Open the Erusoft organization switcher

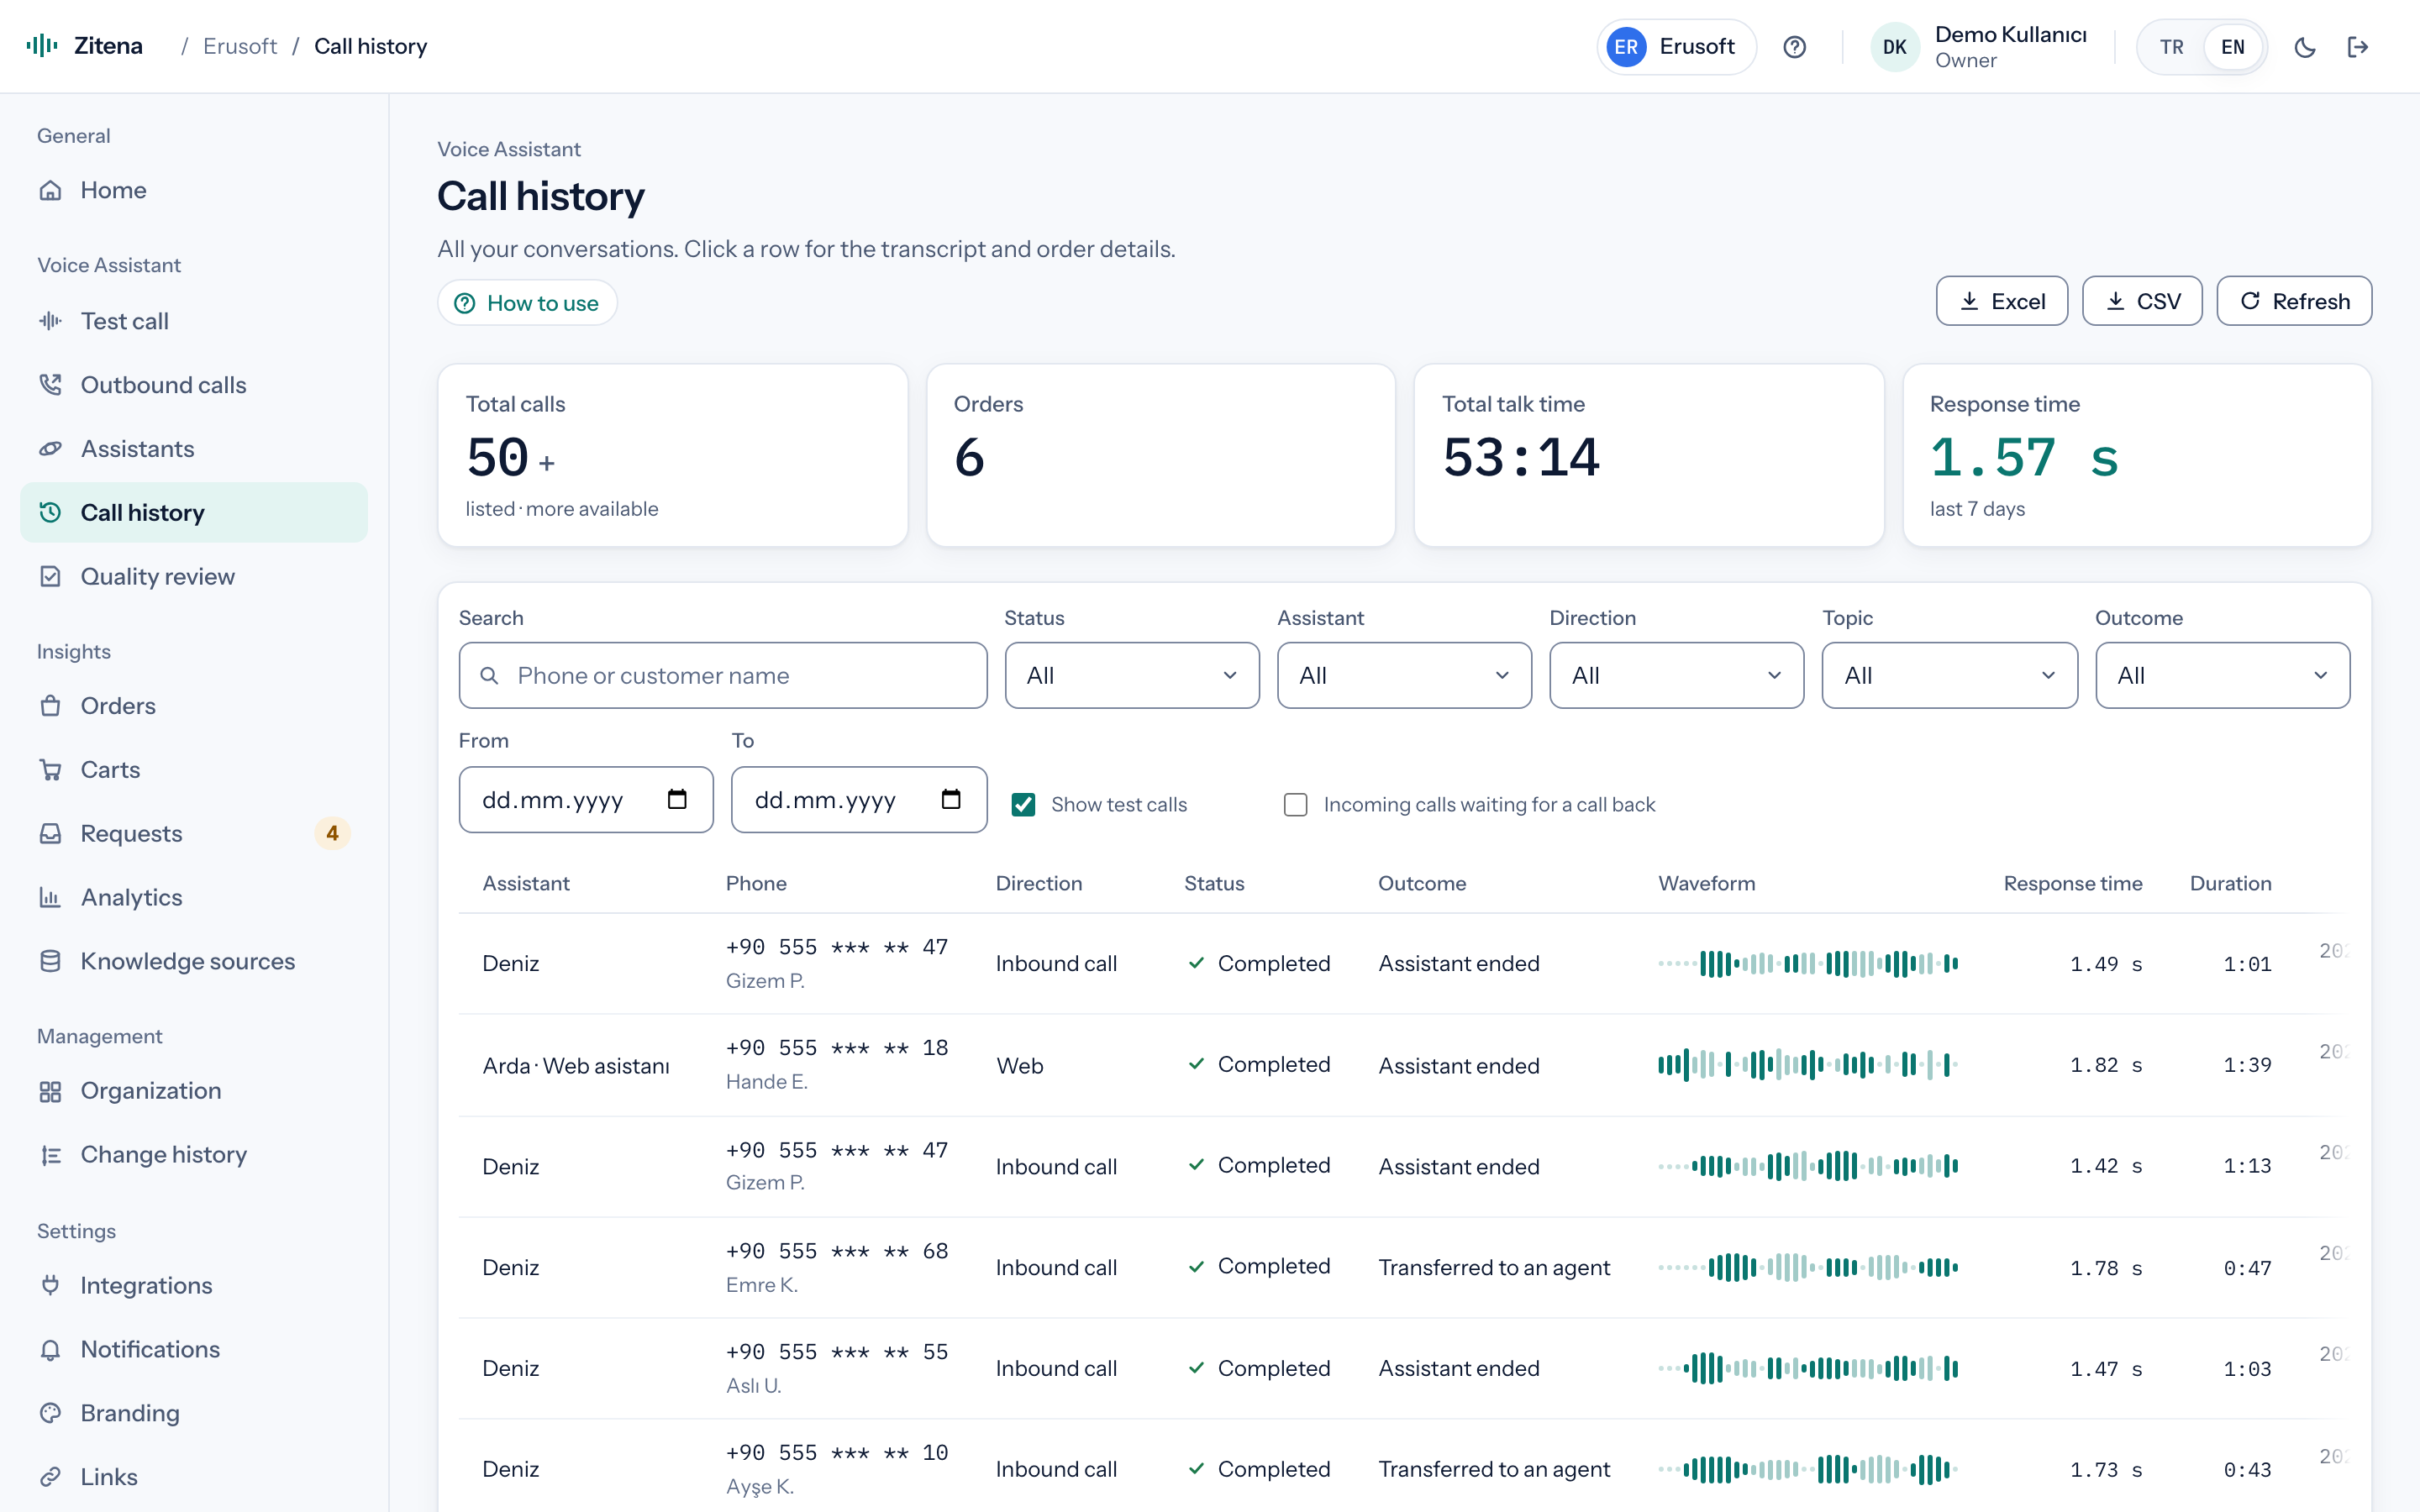point(1676,47)
